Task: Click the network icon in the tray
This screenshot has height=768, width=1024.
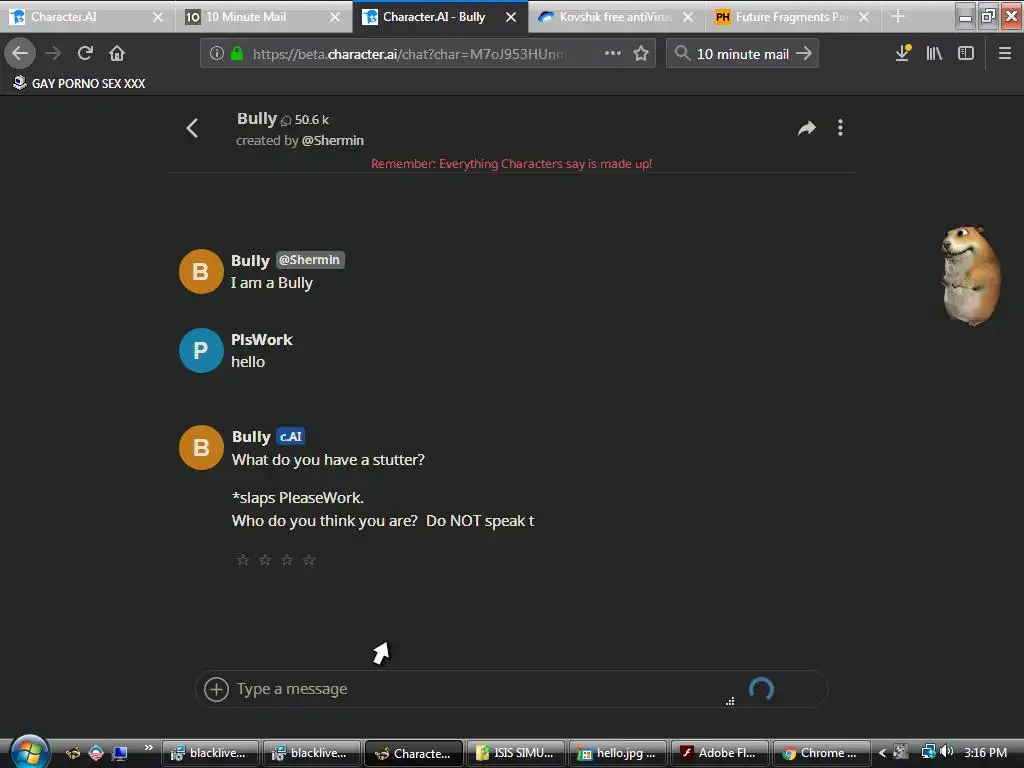Action: pos(928,752)
